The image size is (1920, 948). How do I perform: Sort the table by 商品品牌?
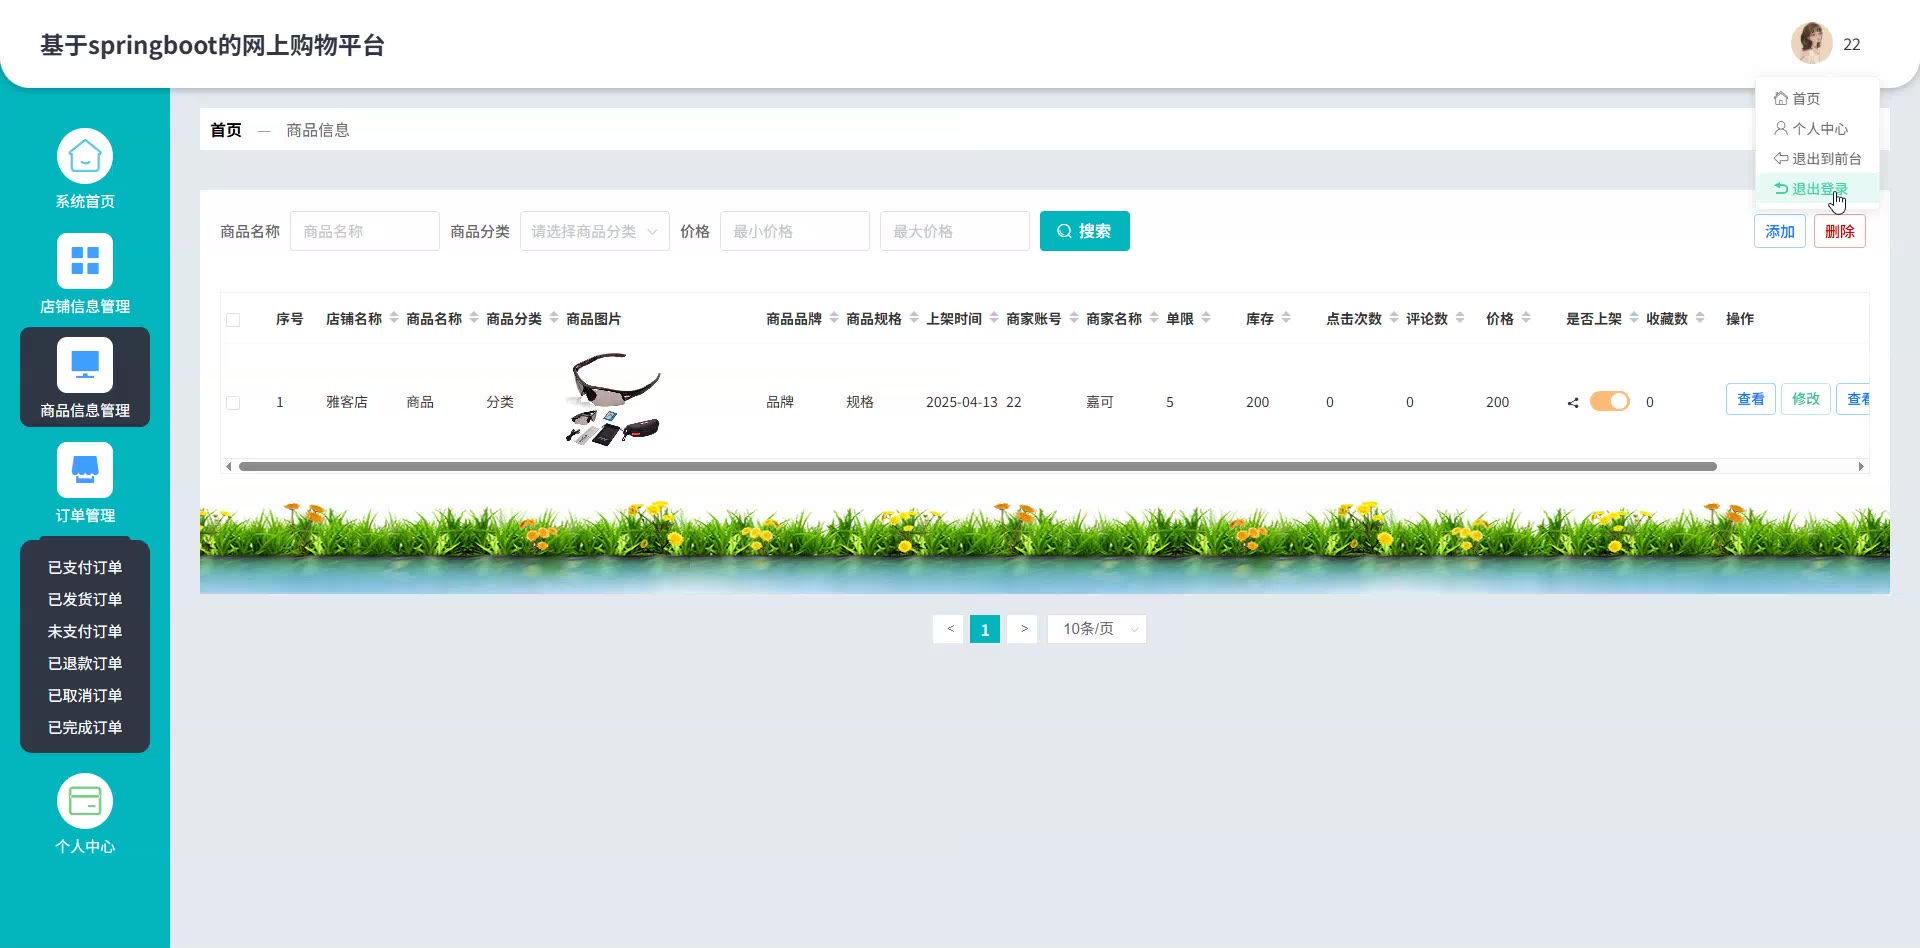click(834, 318)
